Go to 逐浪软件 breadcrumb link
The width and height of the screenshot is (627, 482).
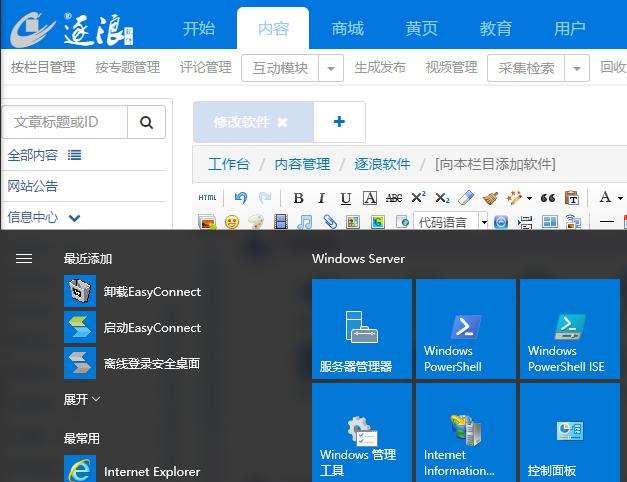click(x=382, y=164)
